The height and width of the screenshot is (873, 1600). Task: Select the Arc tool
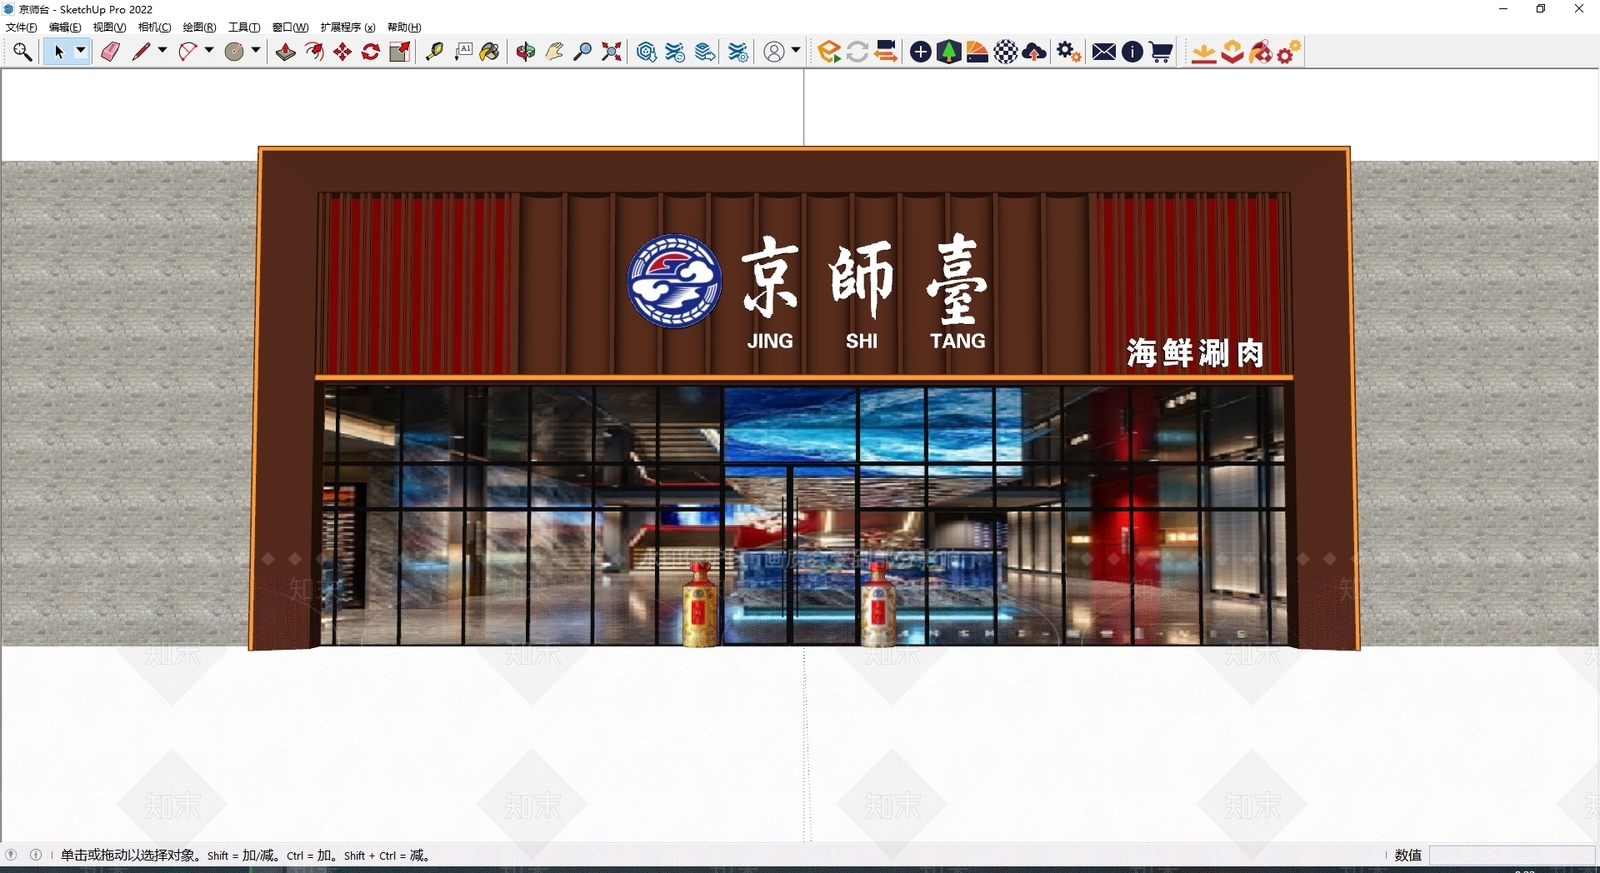click(188, 52)
